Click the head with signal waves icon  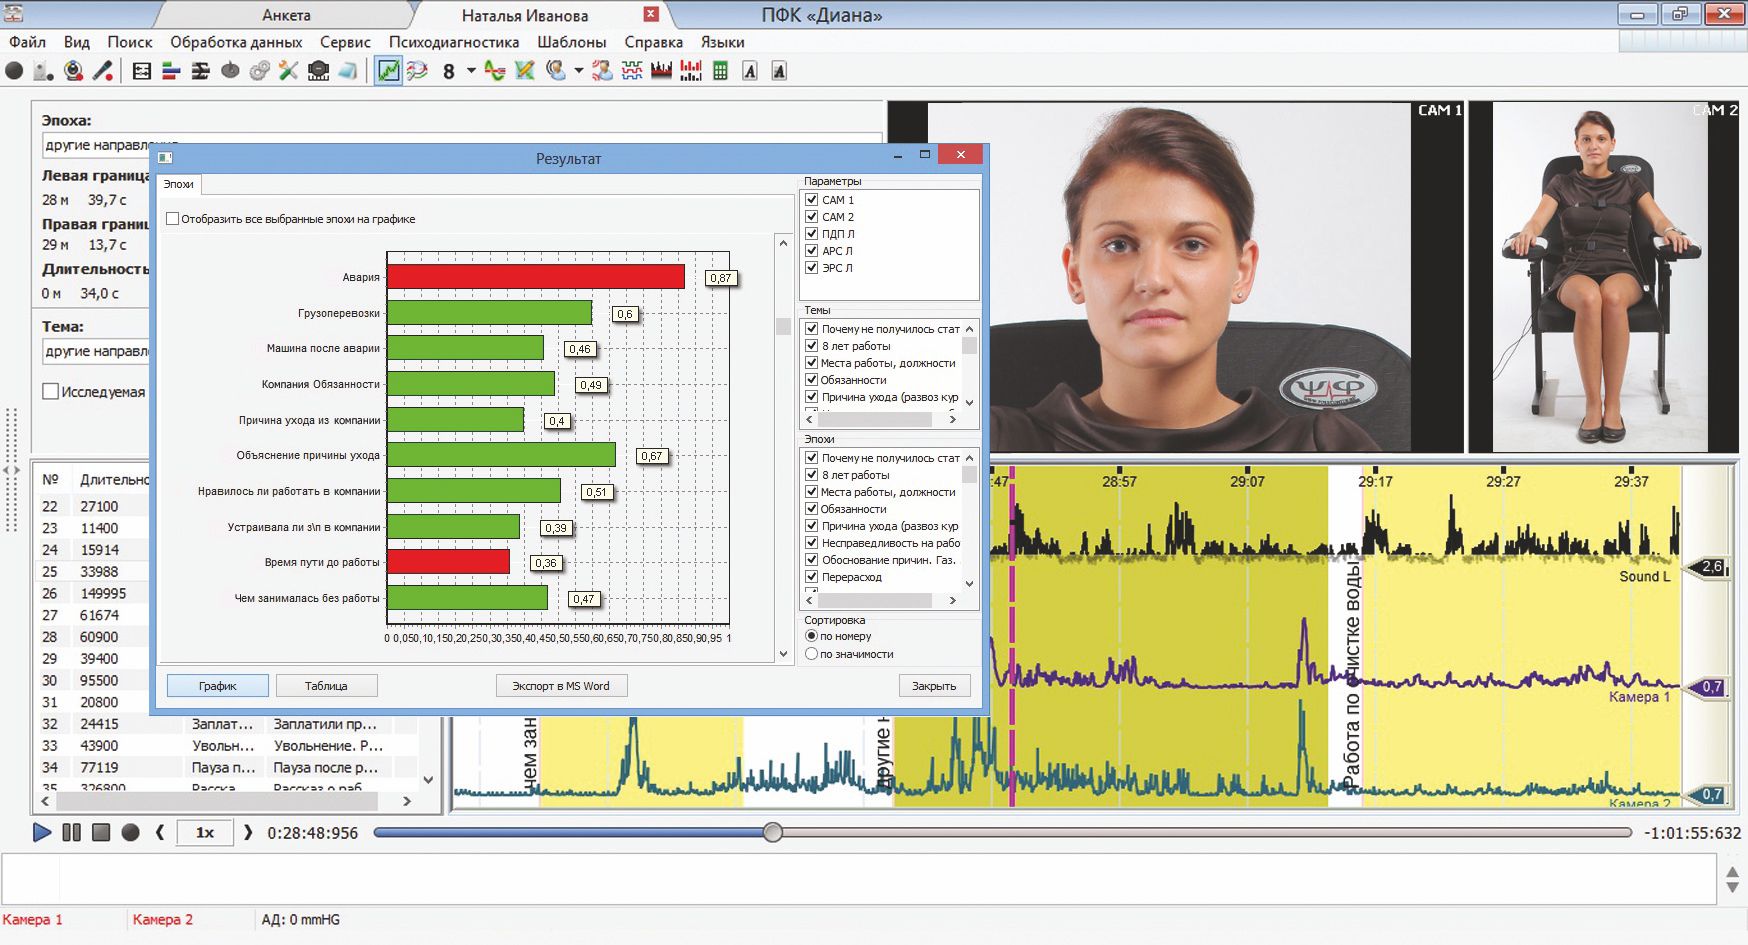pos(417,71)
